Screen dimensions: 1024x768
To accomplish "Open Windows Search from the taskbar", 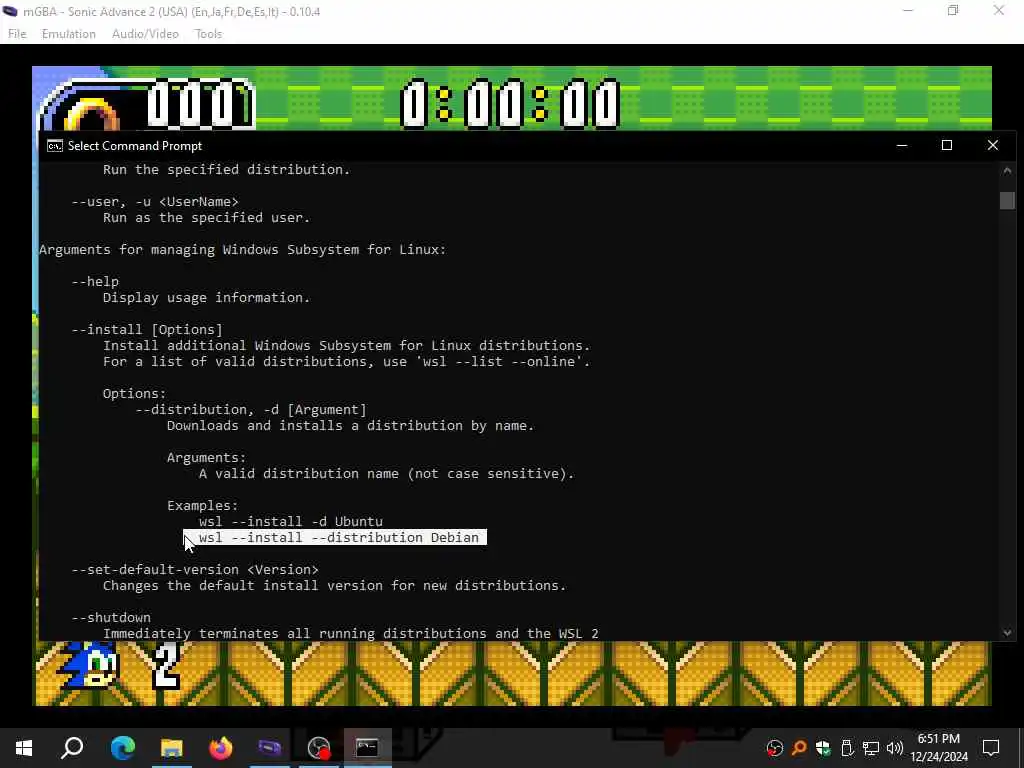I will 72,748.
